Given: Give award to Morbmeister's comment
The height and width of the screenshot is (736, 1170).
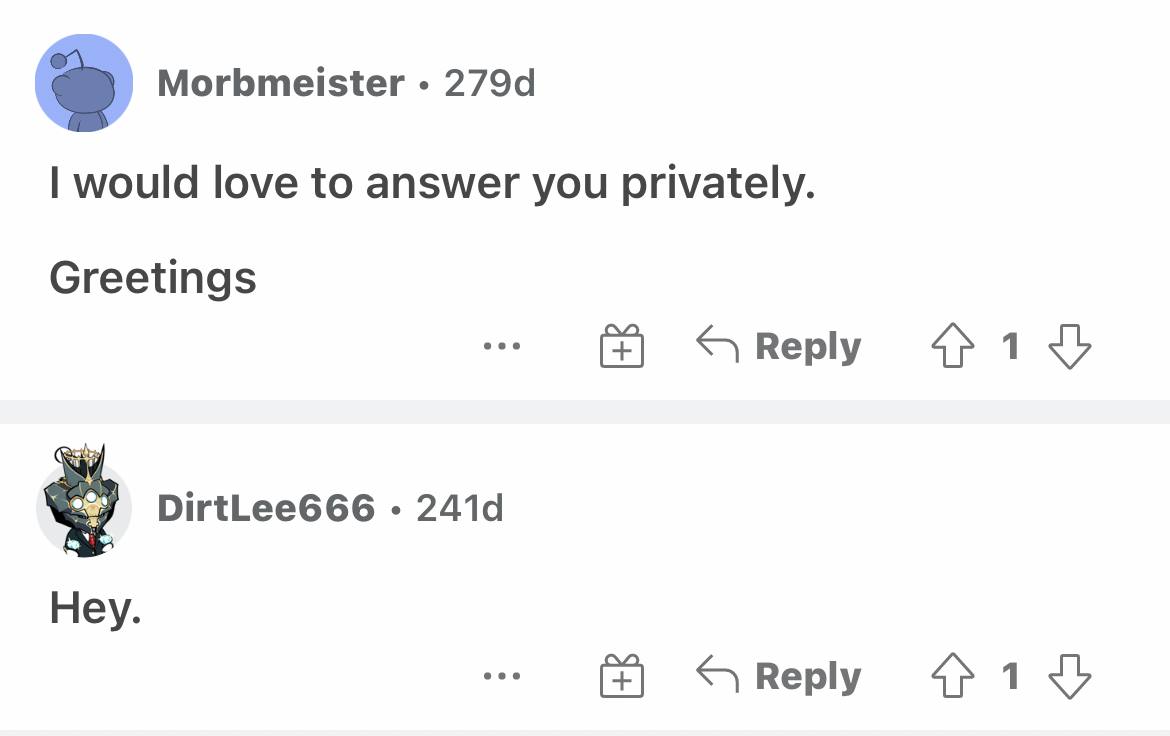Looking at the screenshot, I should (621, 346).
